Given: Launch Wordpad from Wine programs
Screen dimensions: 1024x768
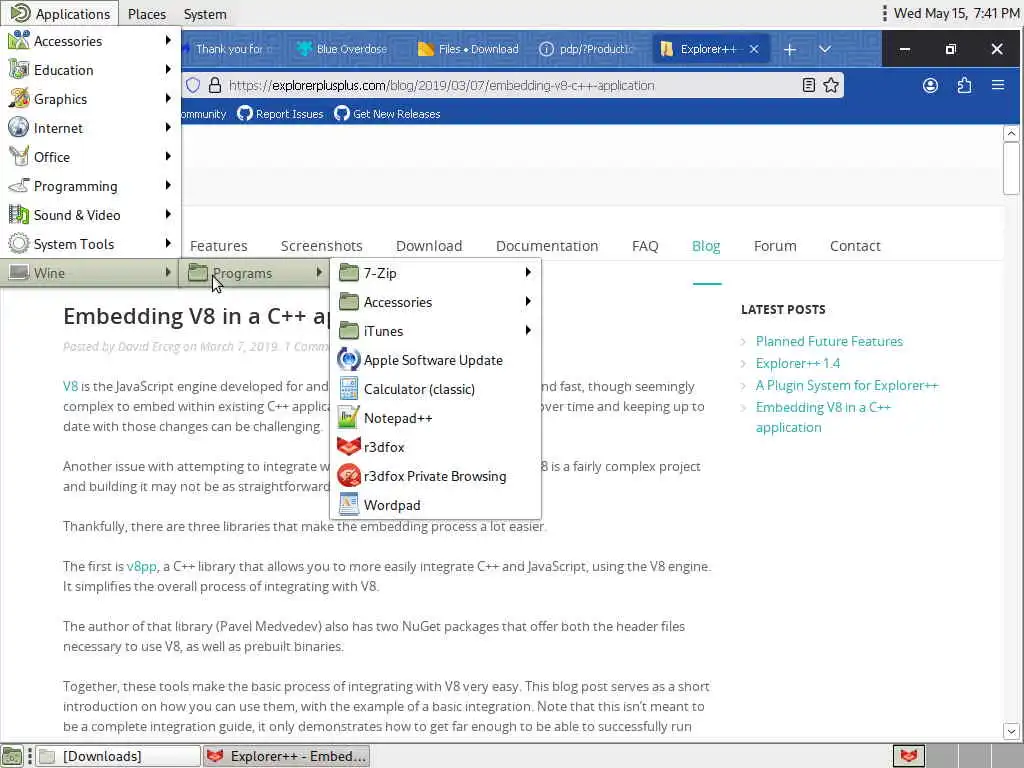Looking at the screenshot, I should [436, 505].
